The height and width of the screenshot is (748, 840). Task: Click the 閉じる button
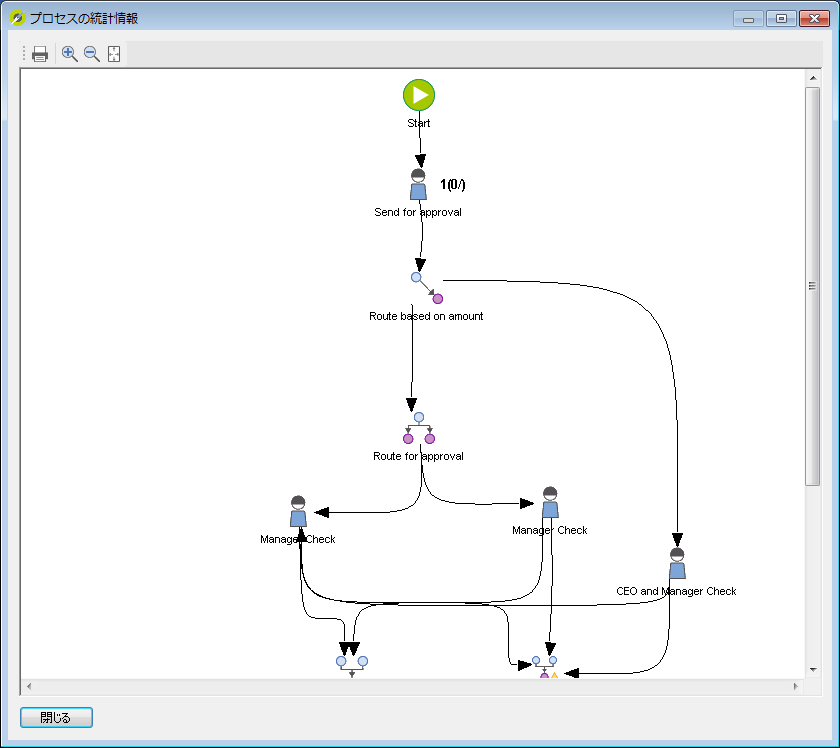click(x=56, y=717)
